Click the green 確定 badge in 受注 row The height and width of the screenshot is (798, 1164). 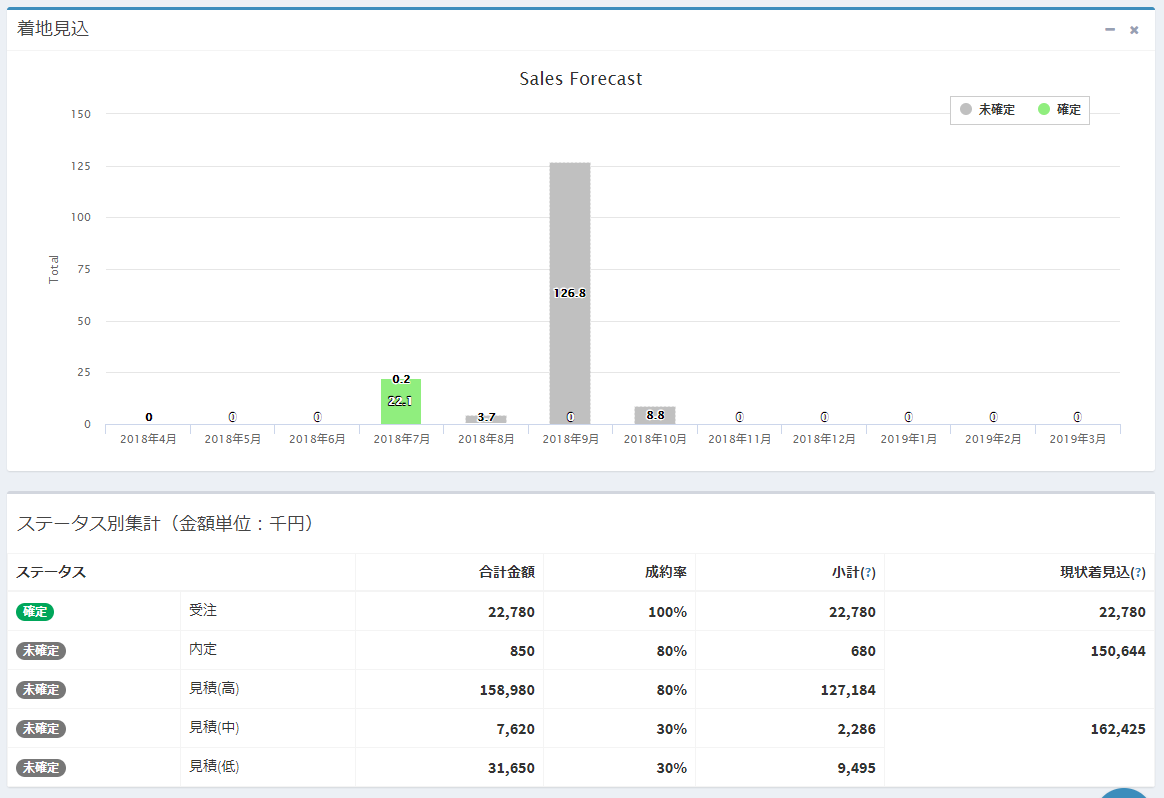35,612
